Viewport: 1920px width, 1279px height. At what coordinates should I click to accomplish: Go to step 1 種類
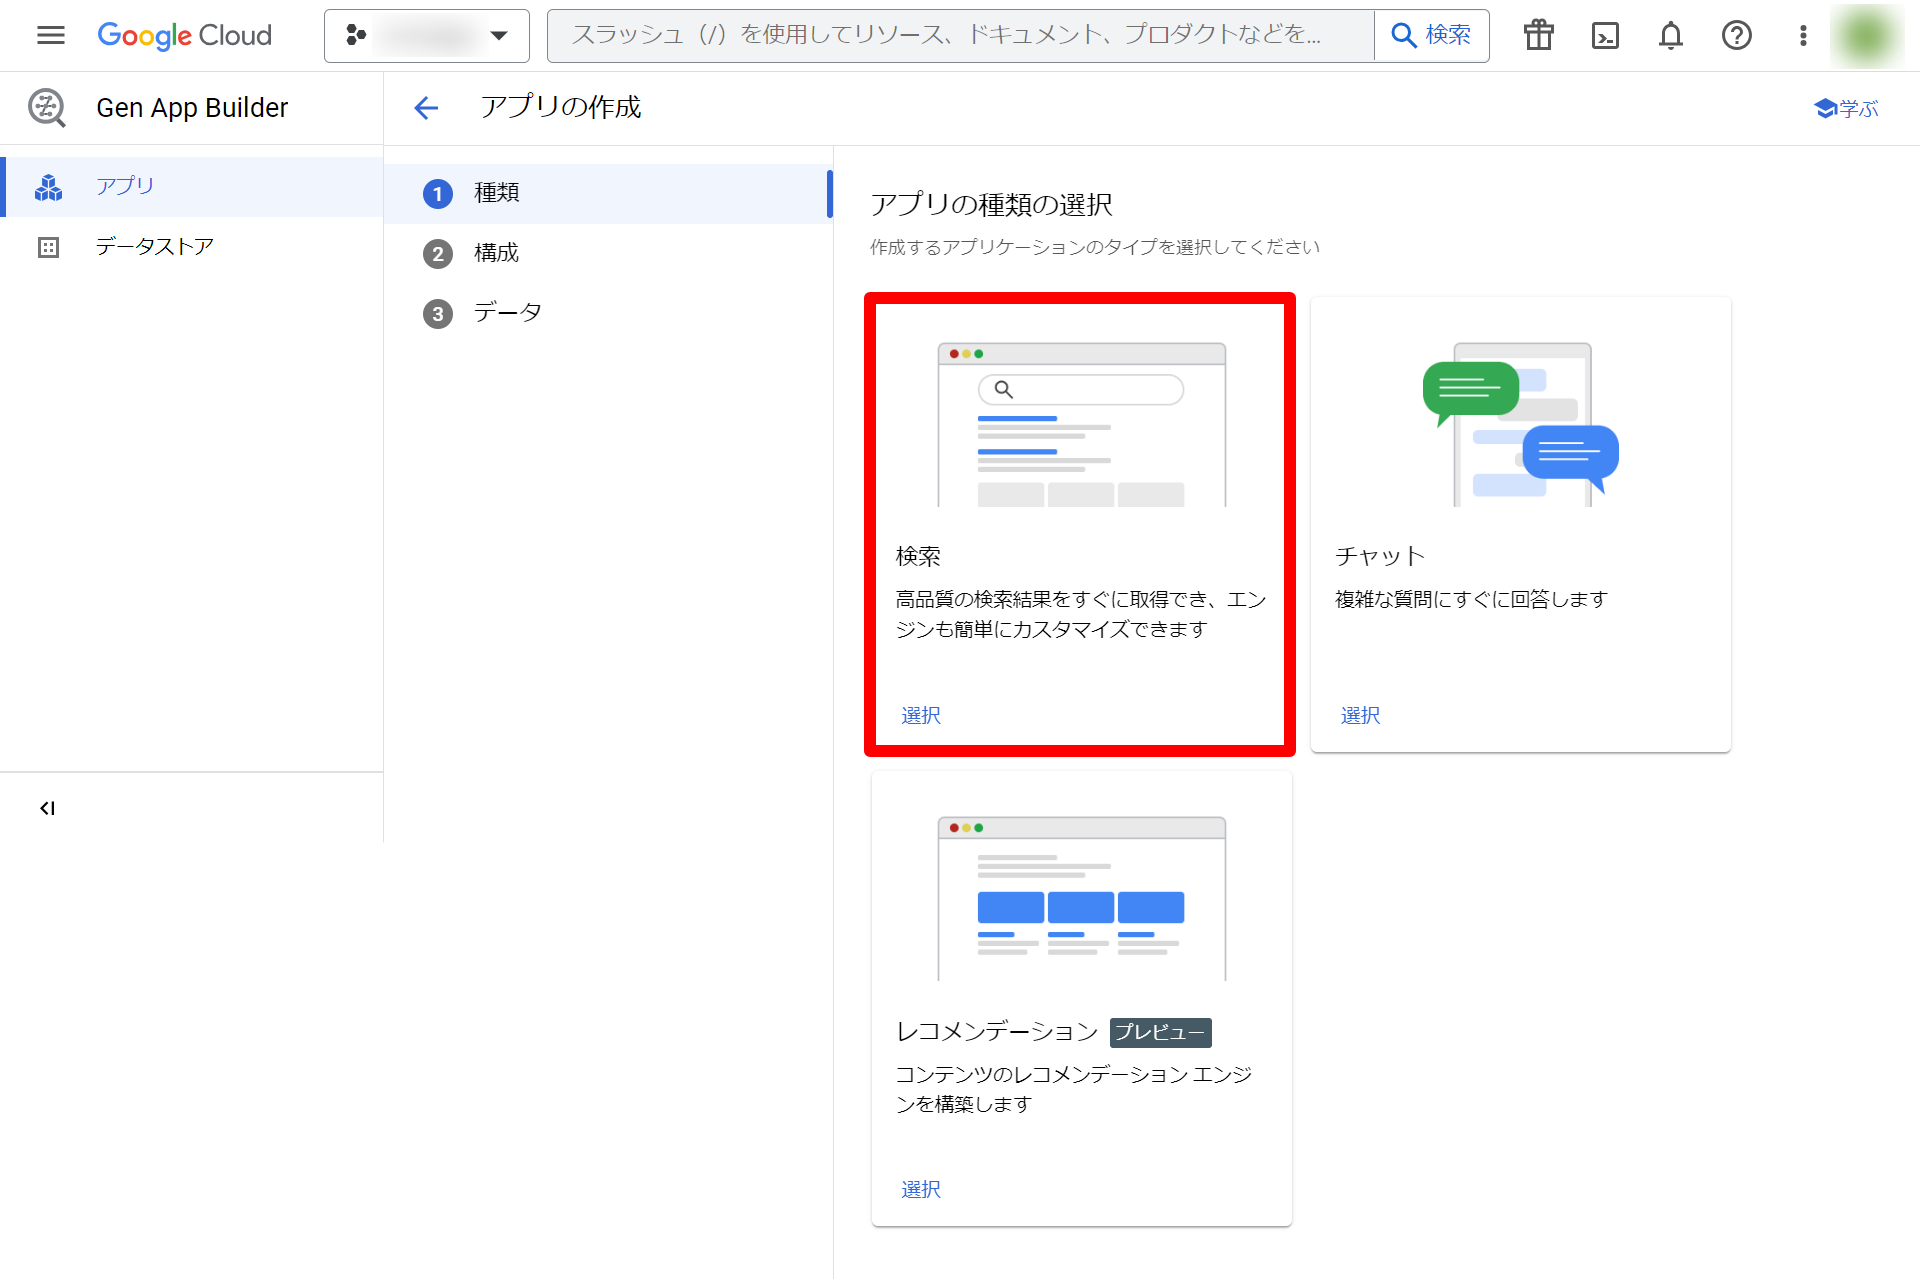click(x=496, y=193)
